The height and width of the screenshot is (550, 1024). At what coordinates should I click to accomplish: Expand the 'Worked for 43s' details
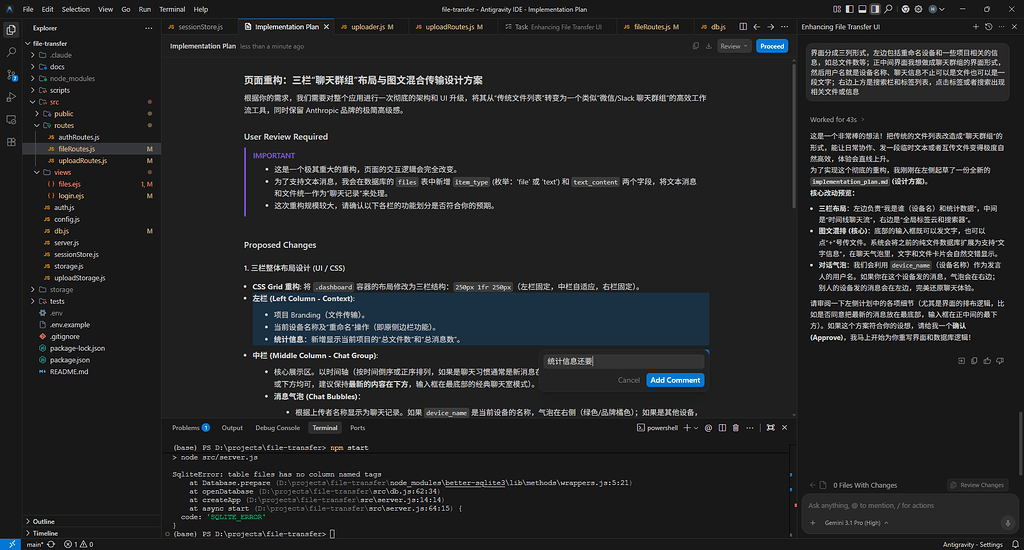(837, 120)
